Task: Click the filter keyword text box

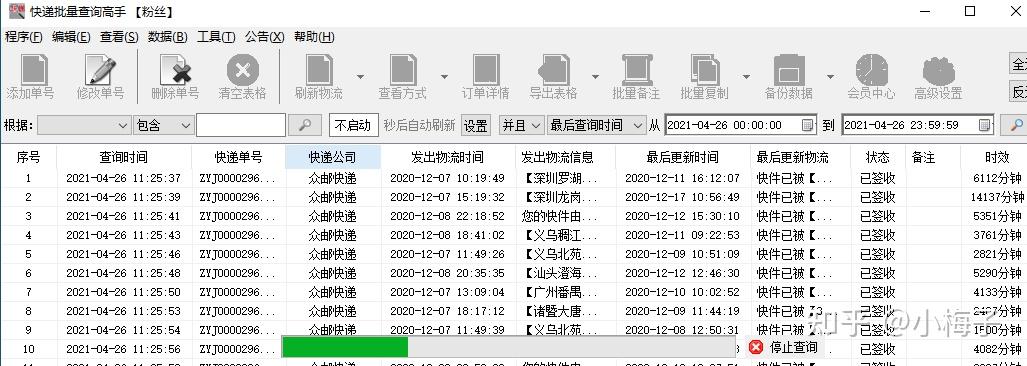Action: (x=240, y=124)
